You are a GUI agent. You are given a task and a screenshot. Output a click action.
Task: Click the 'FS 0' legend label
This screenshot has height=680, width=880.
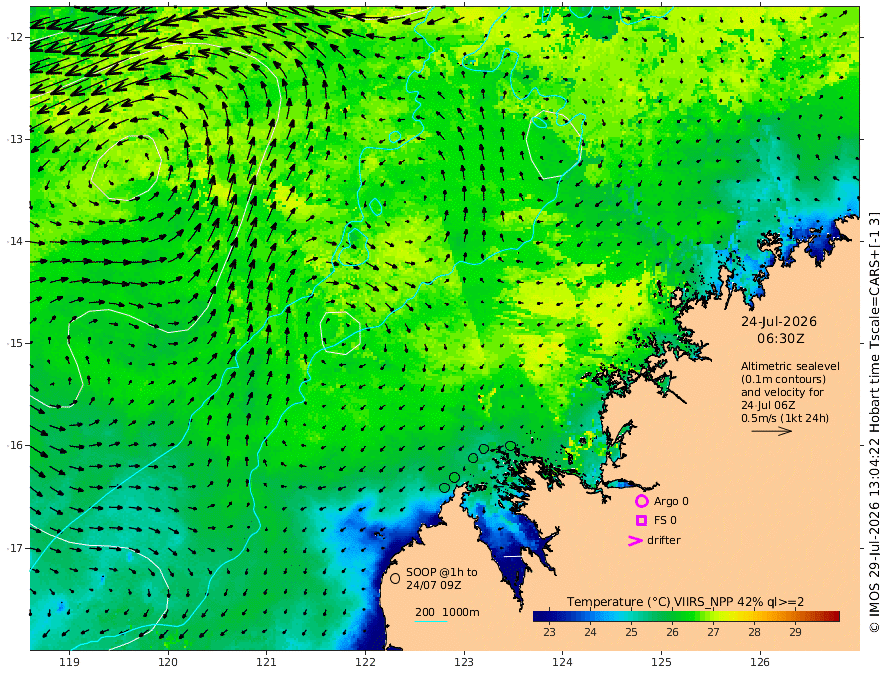(x=665, y=521)
